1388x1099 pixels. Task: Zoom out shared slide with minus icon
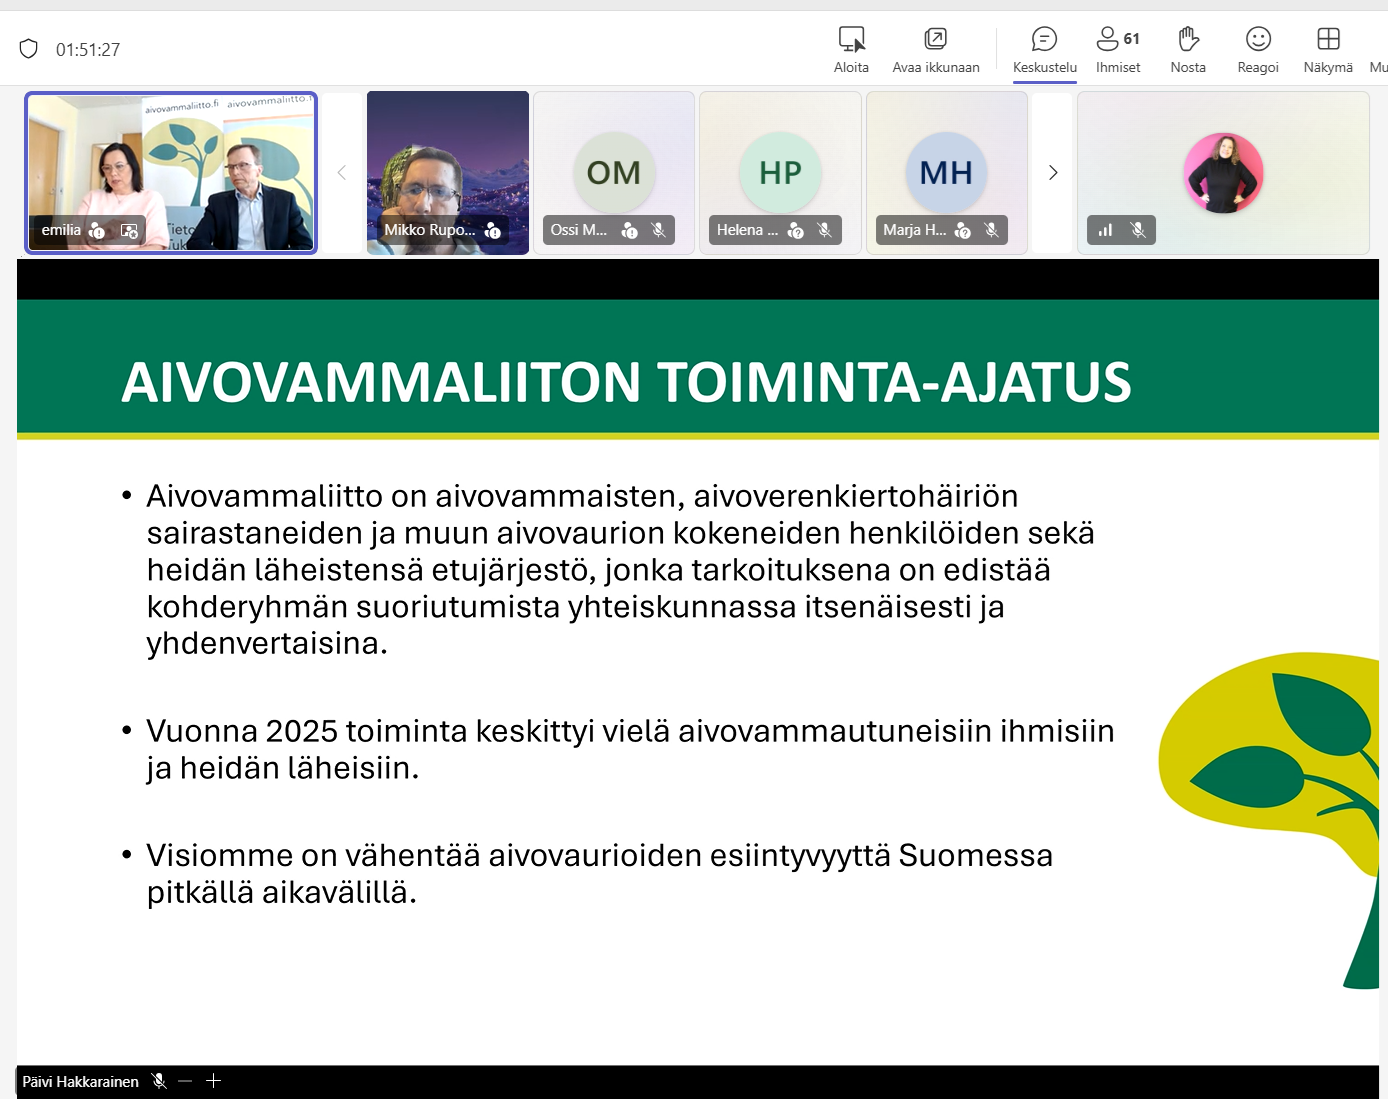point(185,1081)
